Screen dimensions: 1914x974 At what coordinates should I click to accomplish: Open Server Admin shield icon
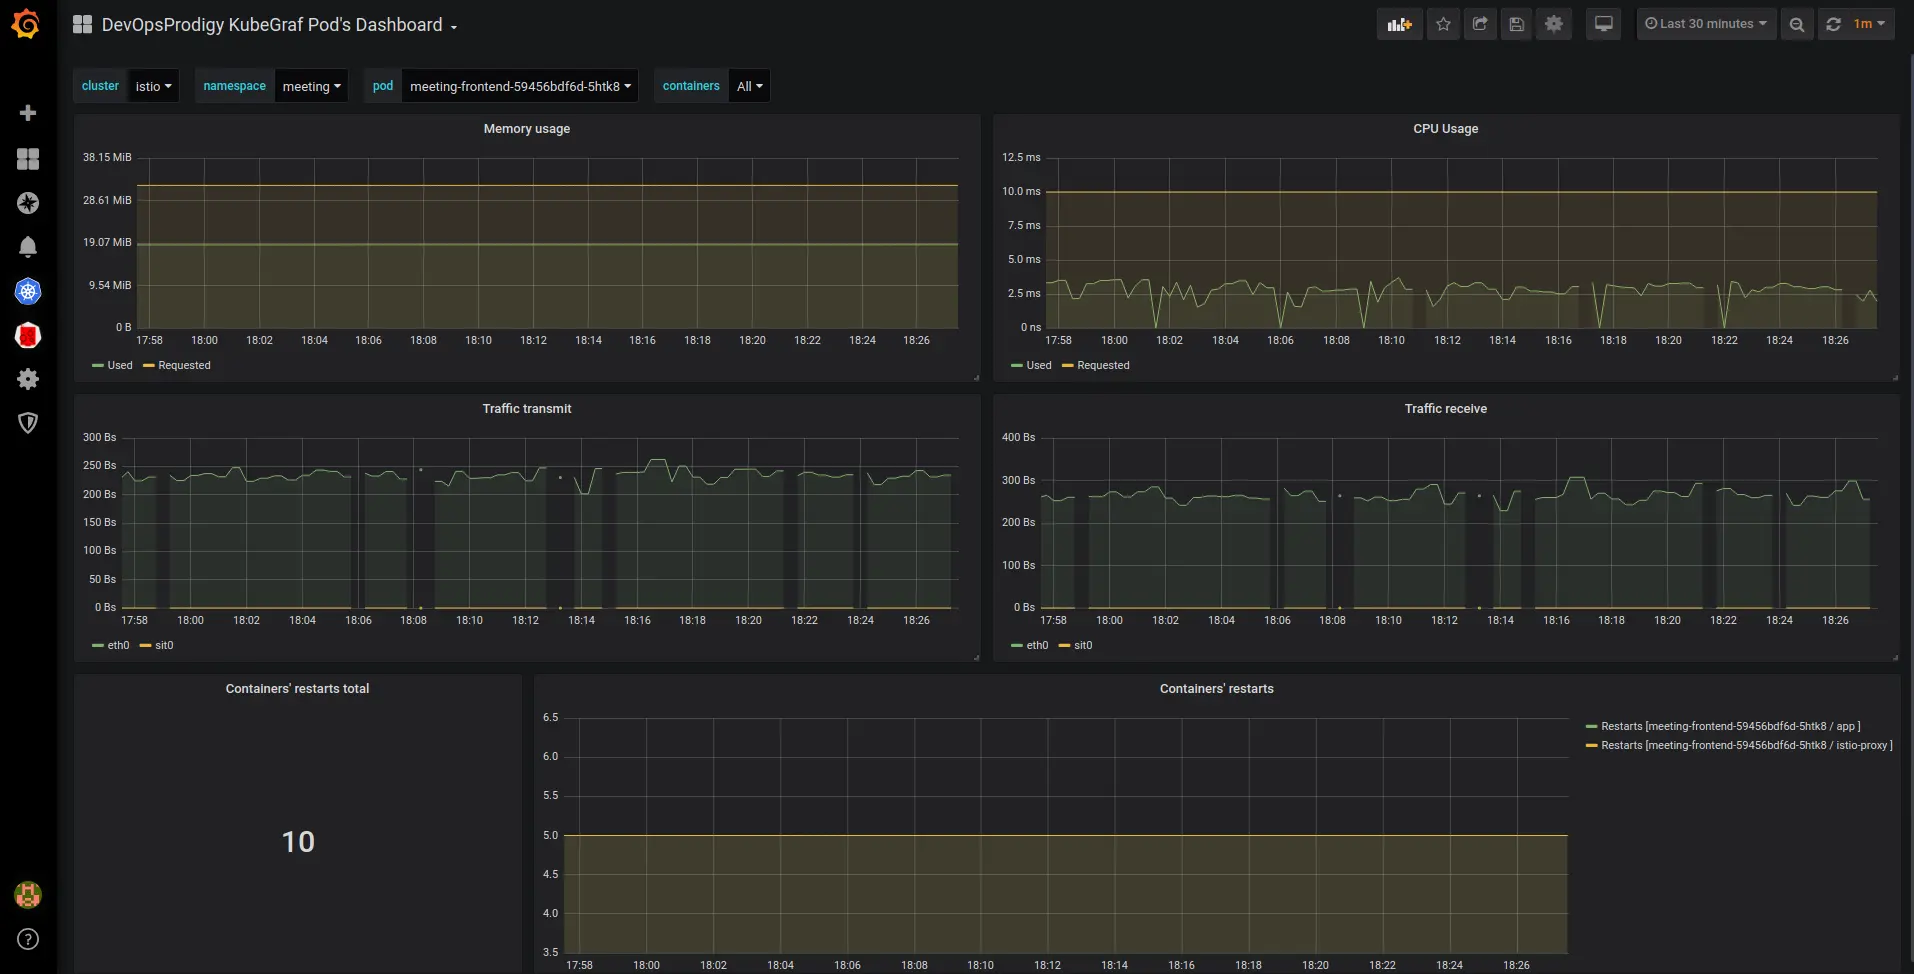[x=28, y=423]
